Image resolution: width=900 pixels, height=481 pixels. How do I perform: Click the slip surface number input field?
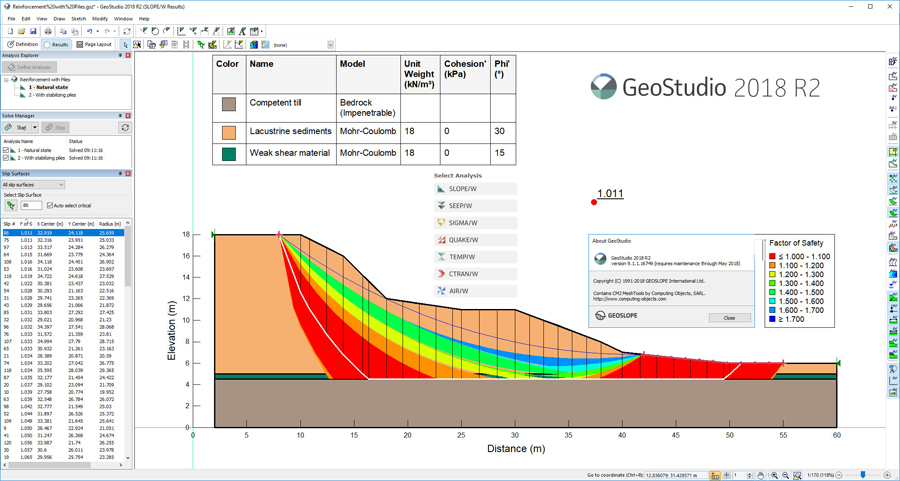(32, 205)
